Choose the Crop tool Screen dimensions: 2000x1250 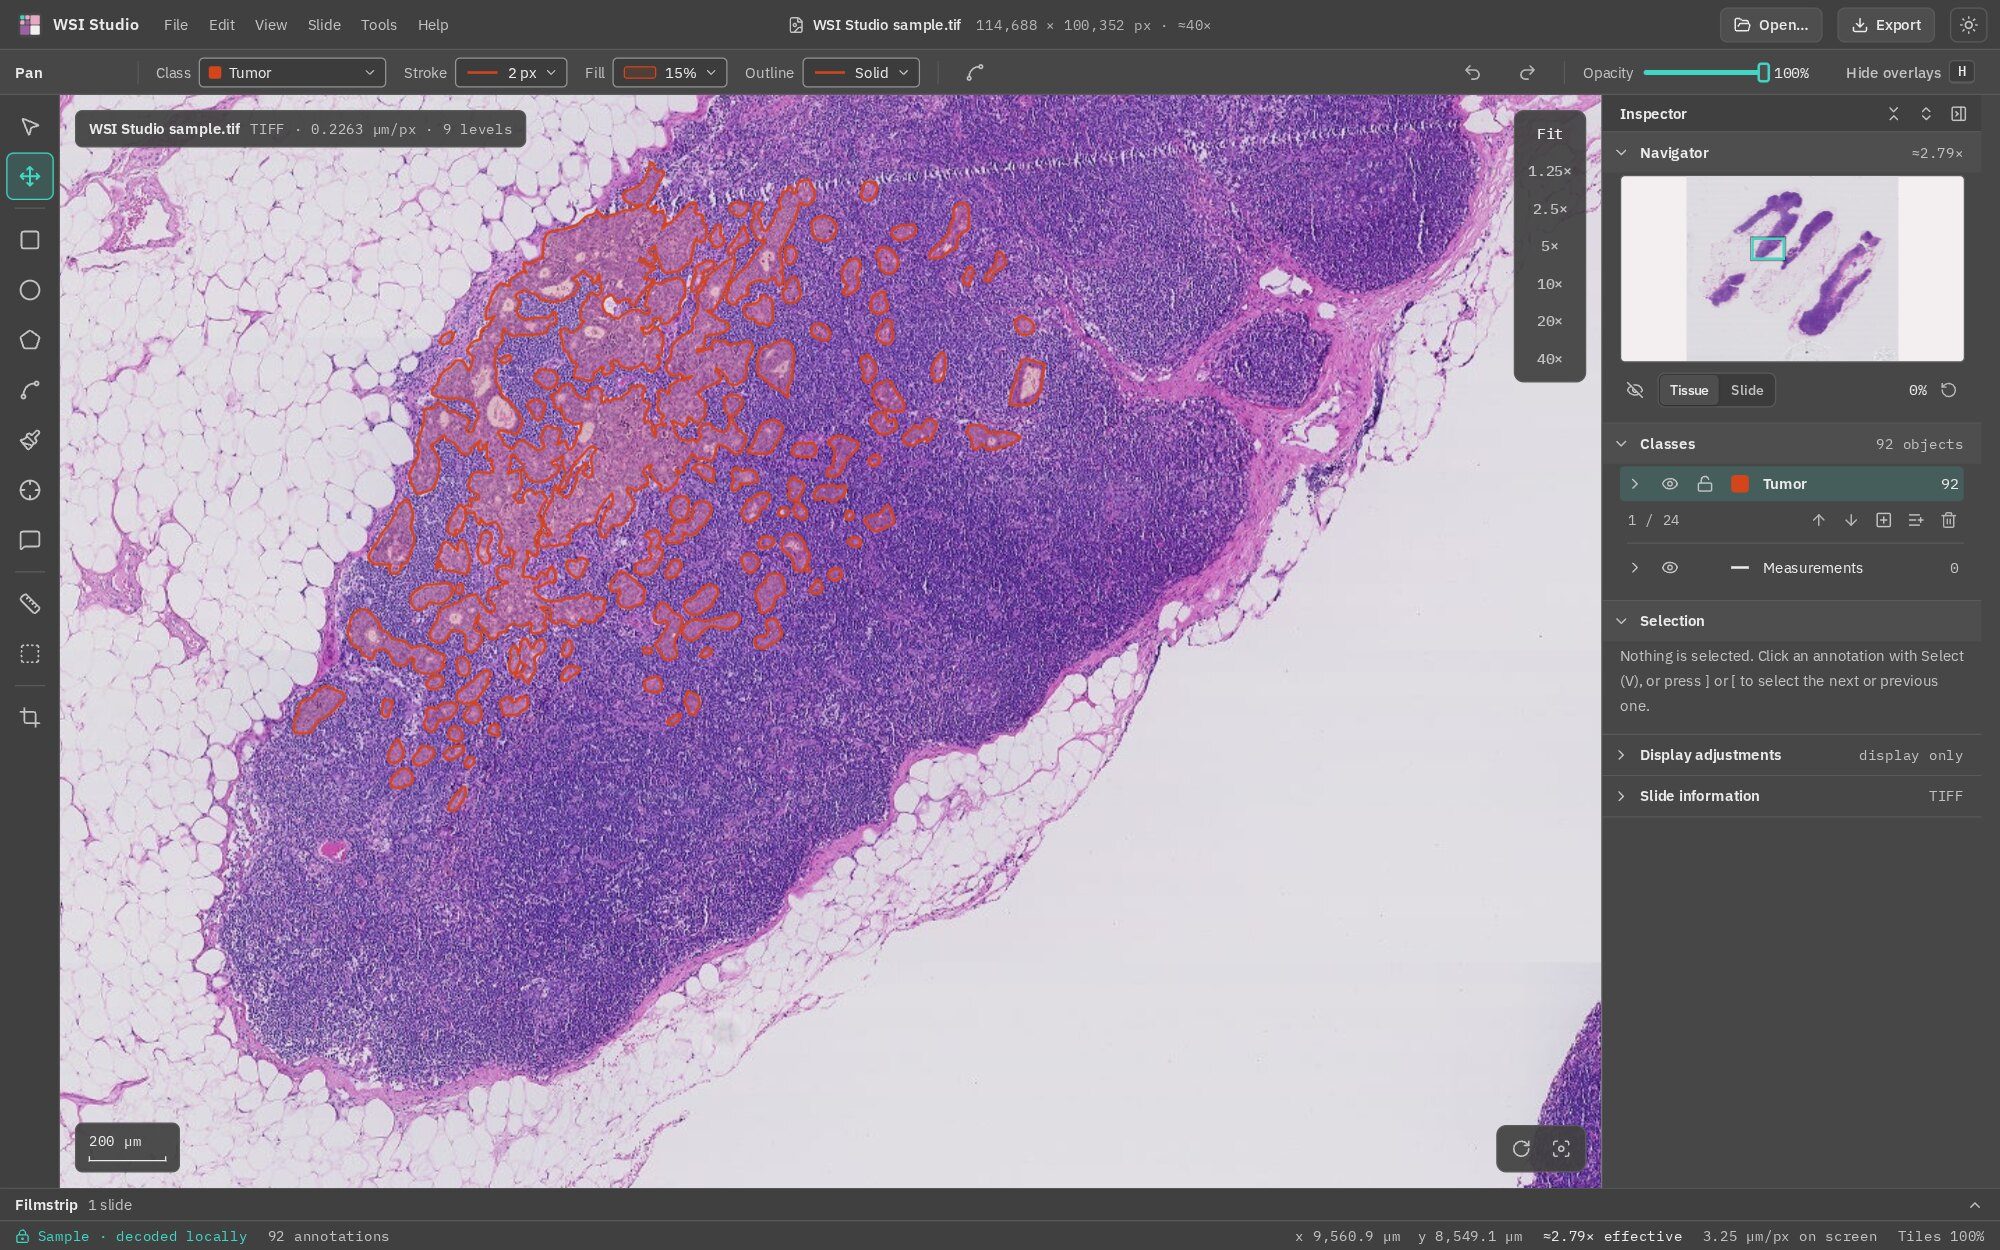tap(30, 718)
